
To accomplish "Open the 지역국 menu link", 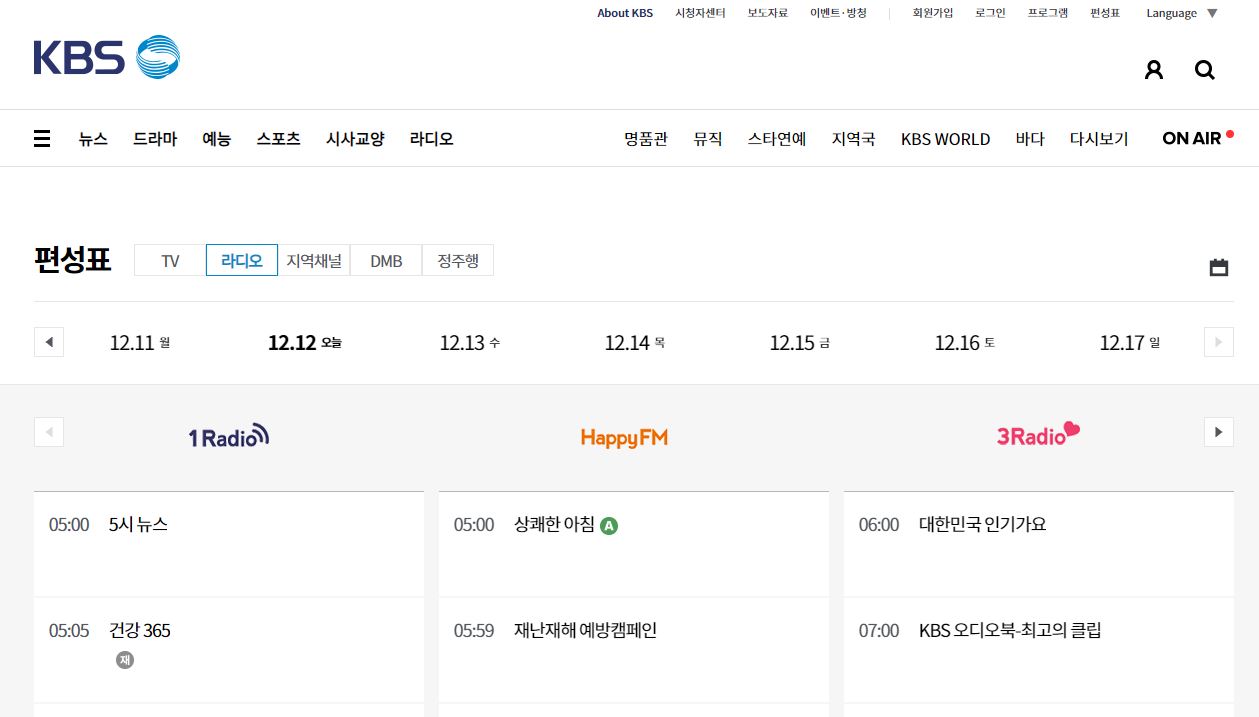I will point(853,139).
